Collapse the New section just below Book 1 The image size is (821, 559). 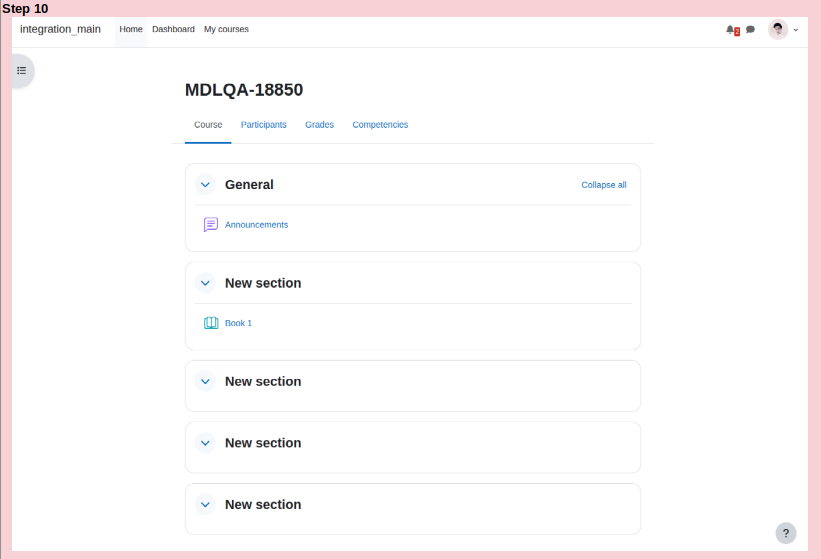pyautogui.click(x=205, y=382)
